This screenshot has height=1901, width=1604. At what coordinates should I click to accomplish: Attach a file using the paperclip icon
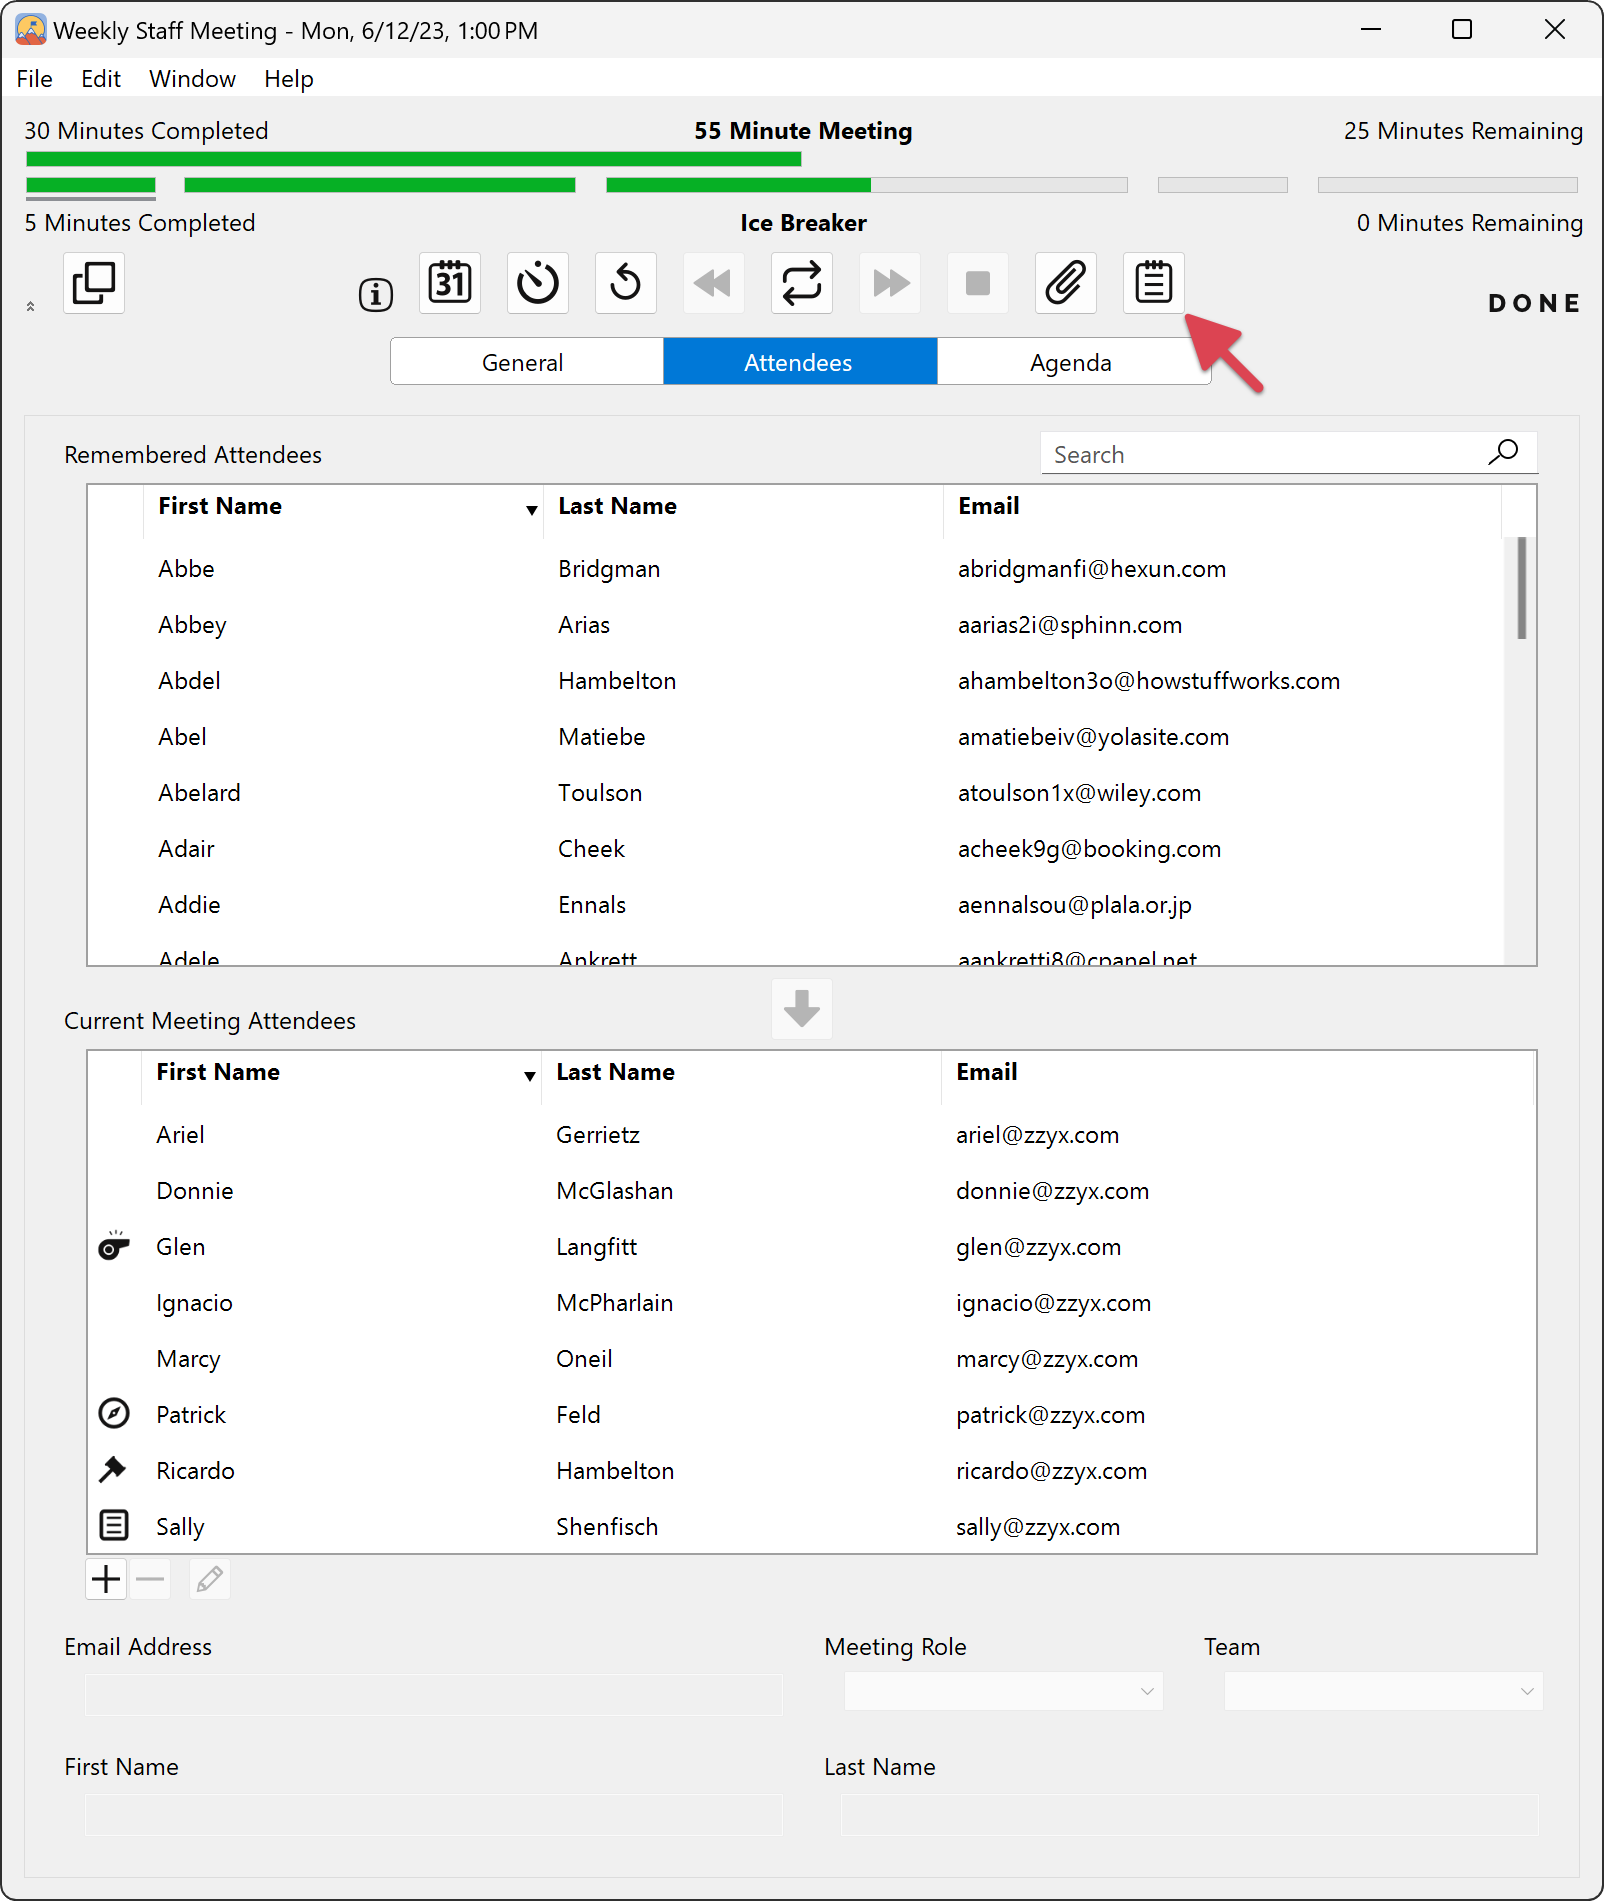(x=1065, y=283)
